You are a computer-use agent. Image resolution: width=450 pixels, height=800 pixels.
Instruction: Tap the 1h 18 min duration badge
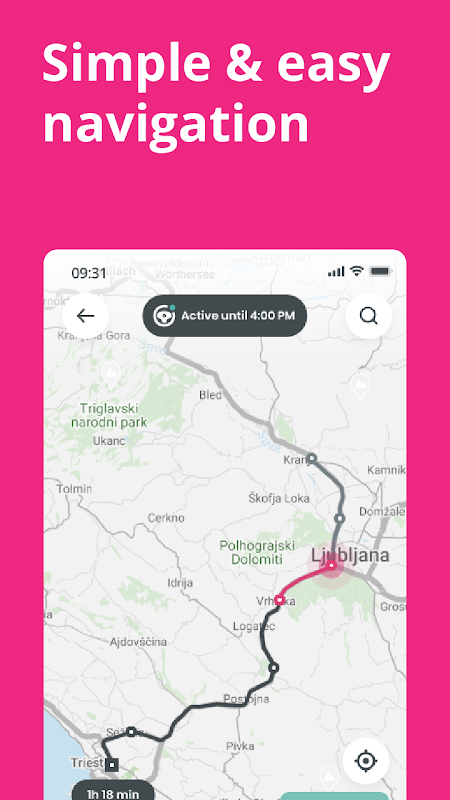(x=113, y=791)
